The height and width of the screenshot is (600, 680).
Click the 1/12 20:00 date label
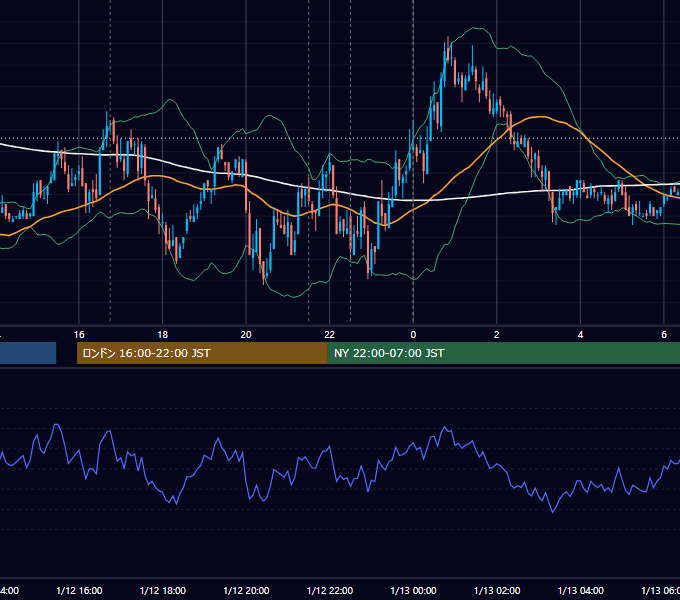(x=246, y=590)
